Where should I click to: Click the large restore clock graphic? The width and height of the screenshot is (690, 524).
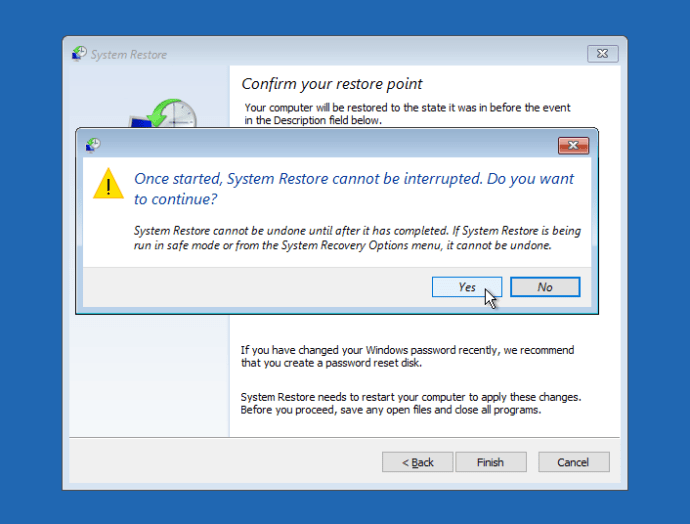pyautogui.click(x=164, y=114)
